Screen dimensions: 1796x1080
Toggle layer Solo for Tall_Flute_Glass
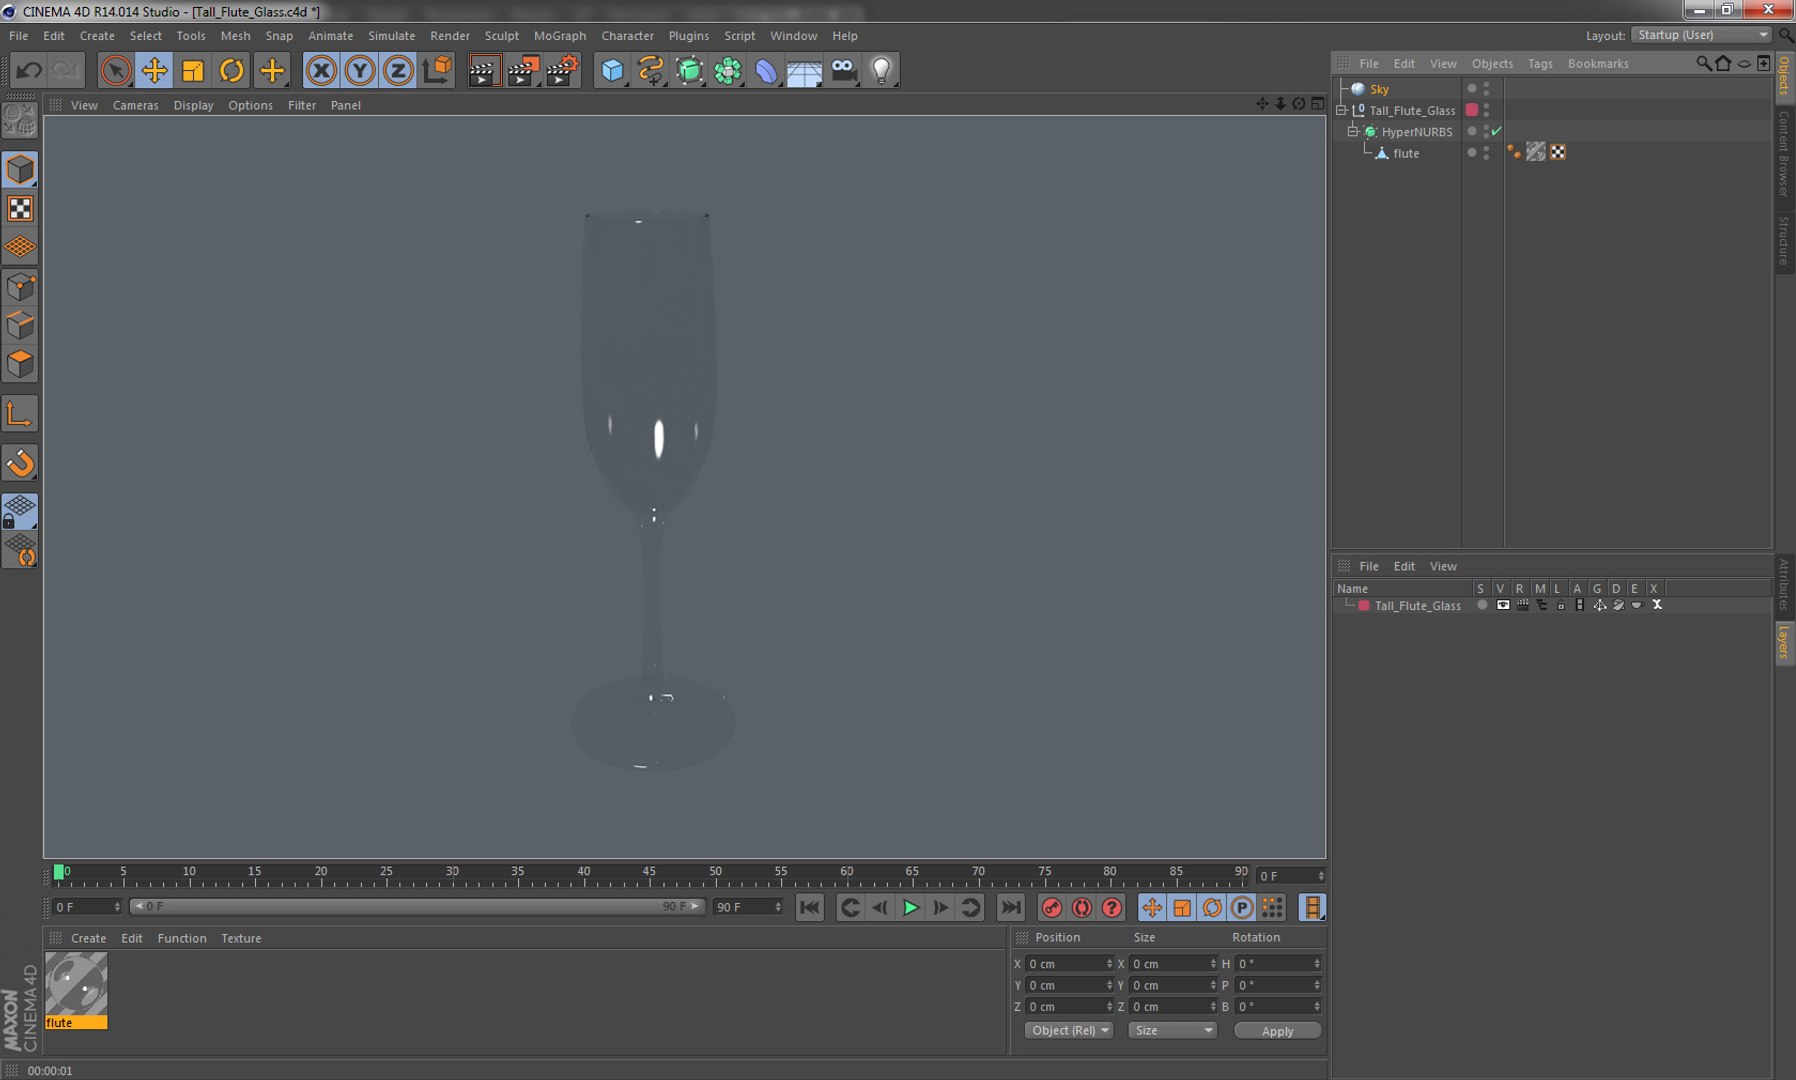coord(1482,605)
